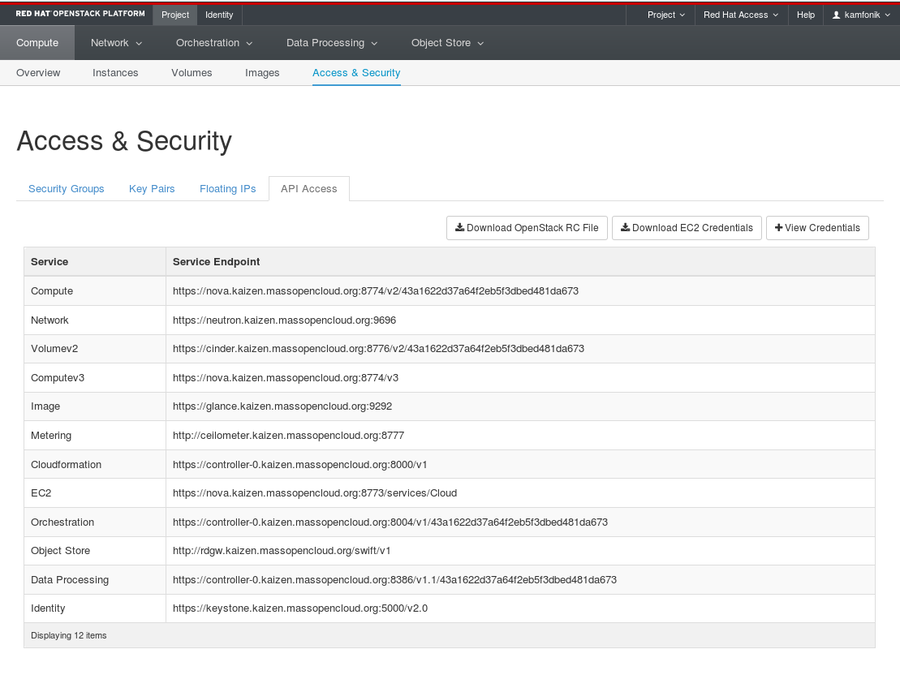Image resolution: width=900 pixels, height=675 pixels.
Task: Click the glance 9292 endpoint URL
Action: [x=282, y=406]
